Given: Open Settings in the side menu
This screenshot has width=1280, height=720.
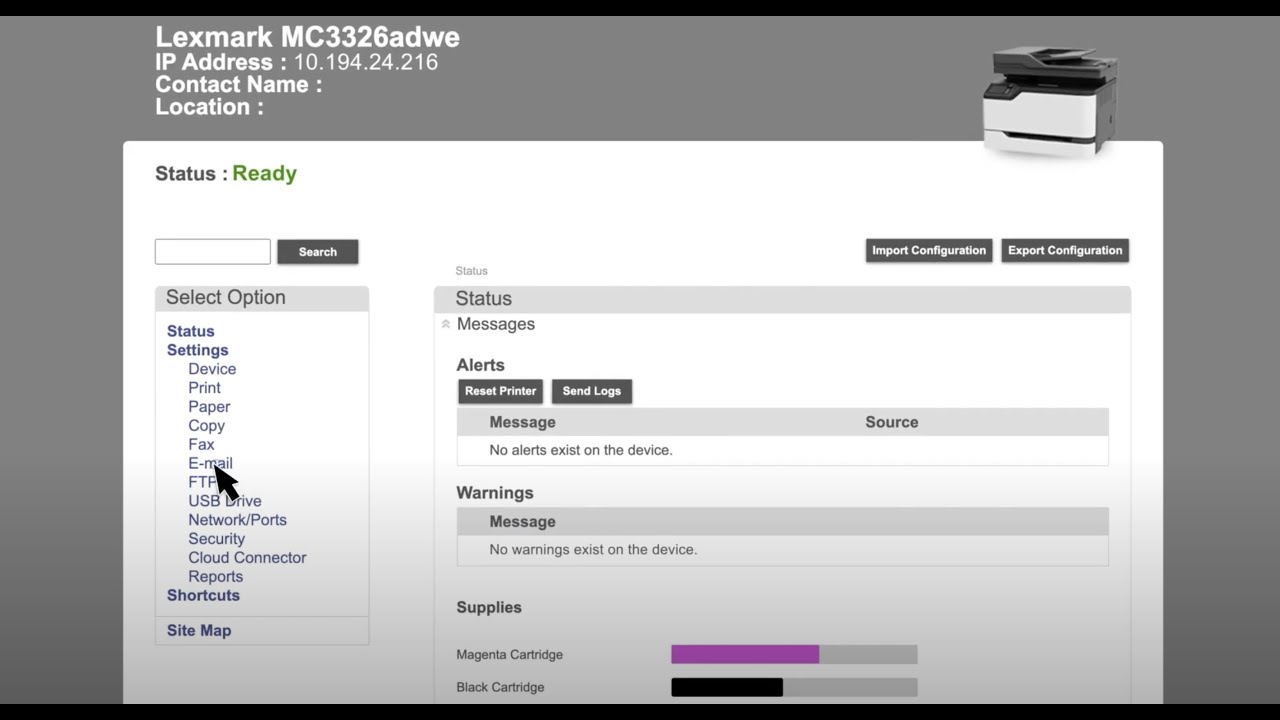Looking at the screenshot, I should click(198, 350).
